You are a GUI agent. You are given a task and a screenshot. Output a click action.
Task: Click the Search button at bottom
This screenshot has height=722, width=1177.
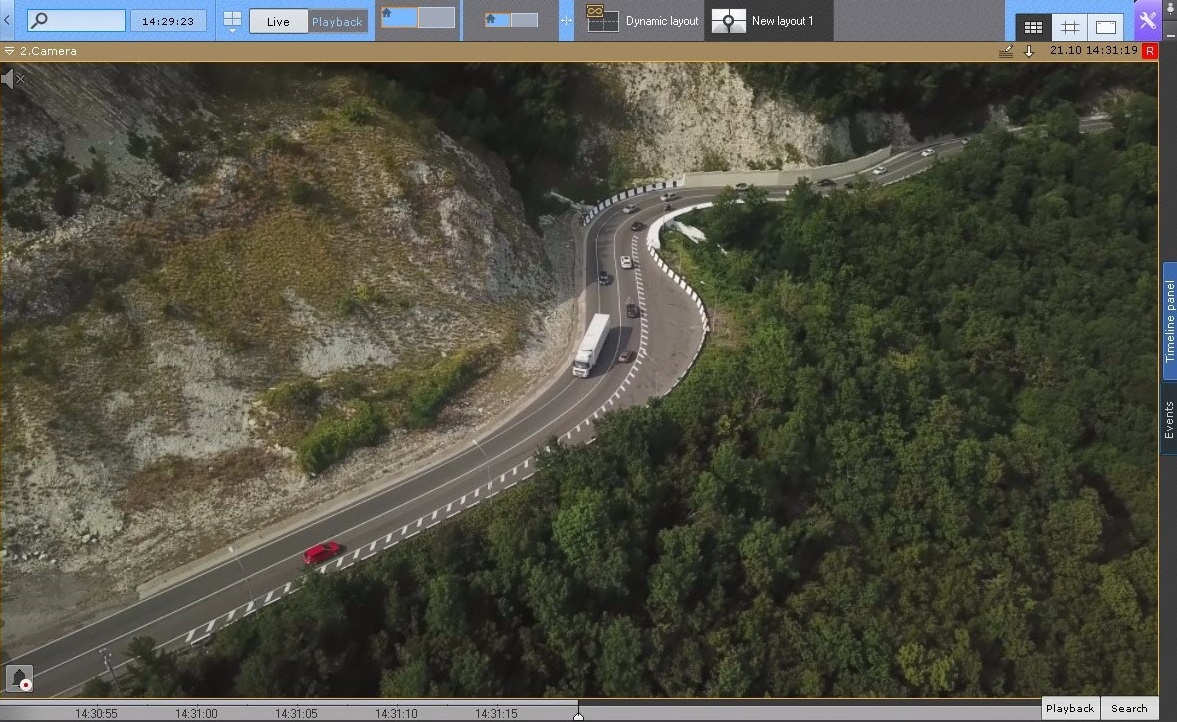[1129, 708]
